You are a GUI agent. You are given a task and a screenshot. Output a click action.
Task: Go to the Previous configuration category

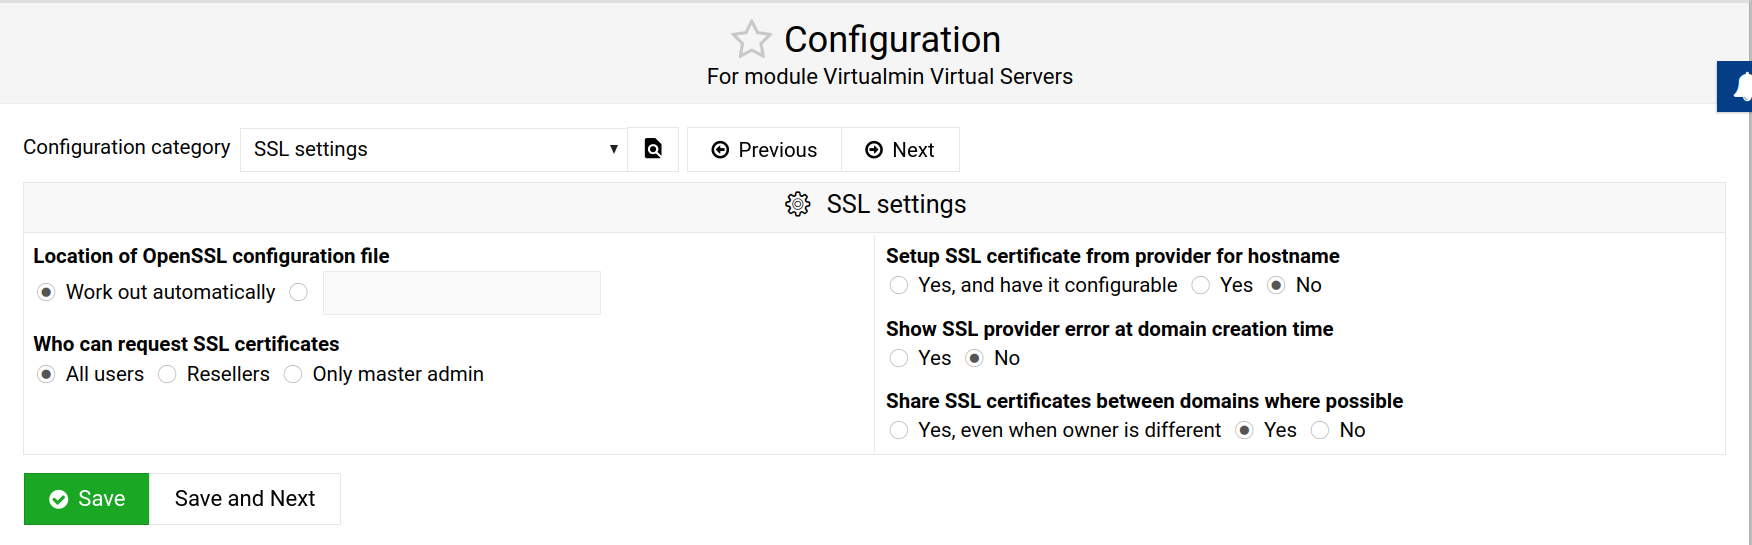coord(764,150)
